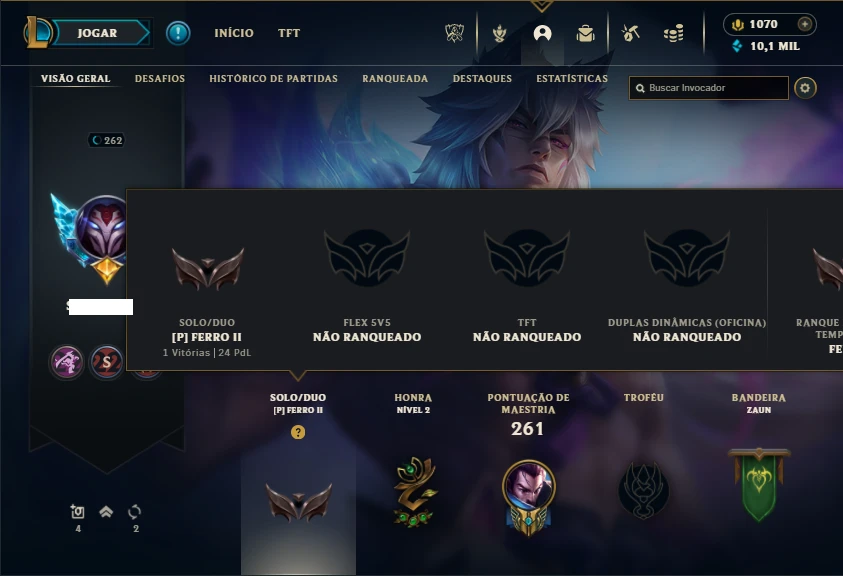Go to the RANQUEADA tab
The height and width of the screenshot is (576, 843).
coord(395,79)
